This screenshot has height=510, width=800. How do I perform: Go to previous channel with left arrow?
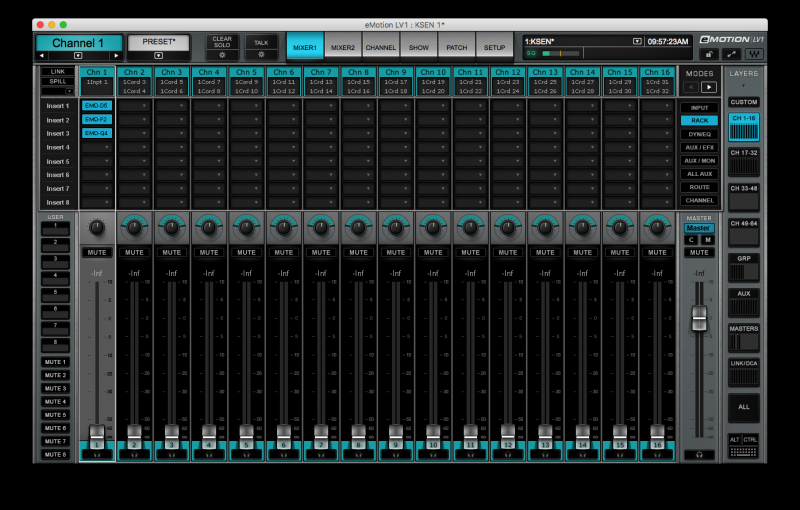[42, 56]
